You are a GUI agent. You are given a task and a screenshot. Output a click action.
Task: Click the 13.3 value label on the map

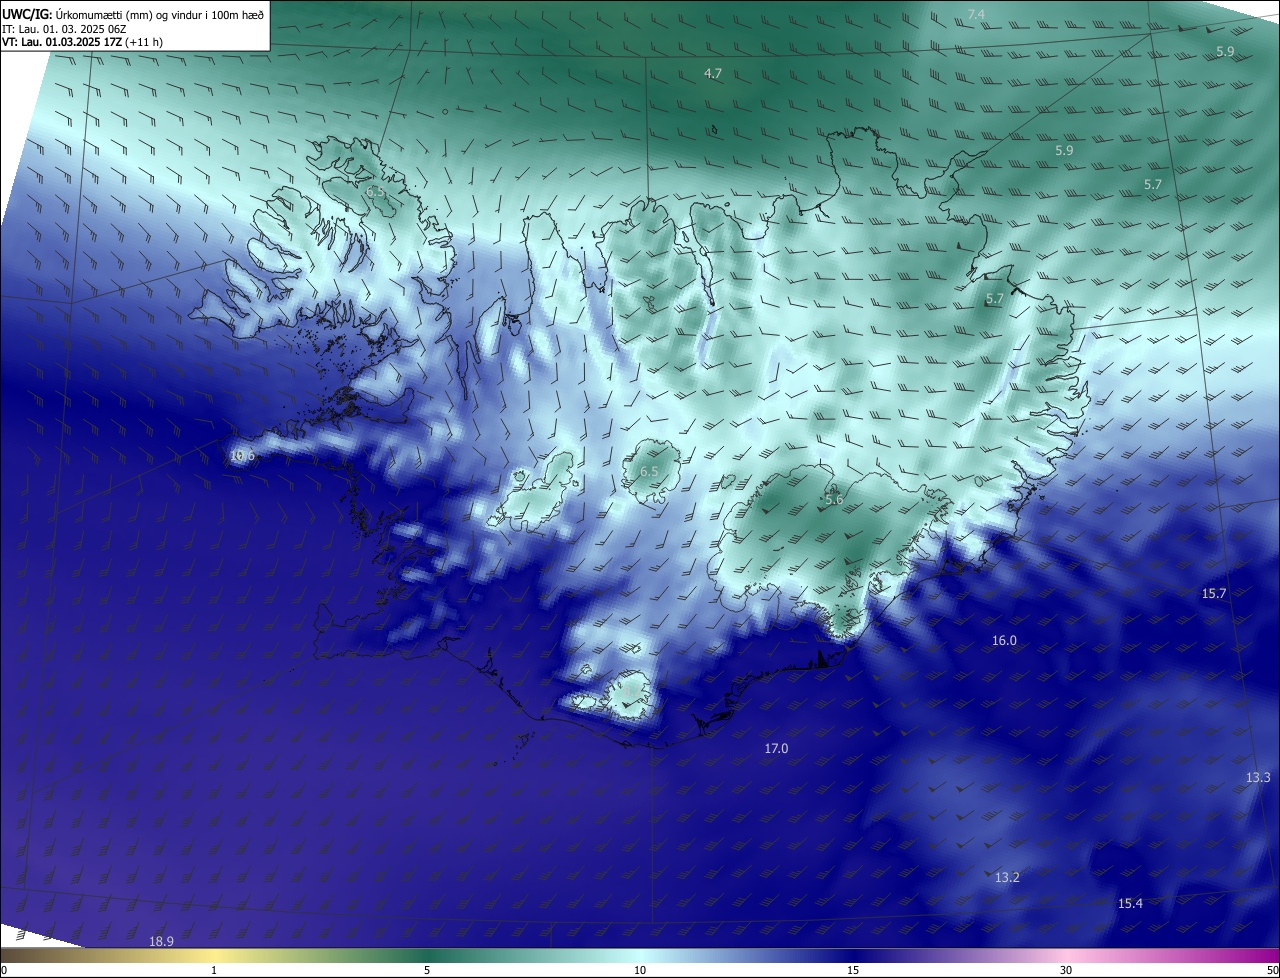click(x=1258, y=778)
